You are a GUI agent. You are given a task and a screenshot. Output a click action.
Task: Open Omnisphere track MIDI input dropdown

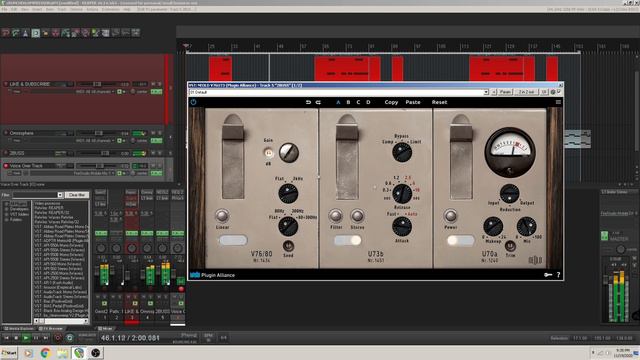[95, 141]
